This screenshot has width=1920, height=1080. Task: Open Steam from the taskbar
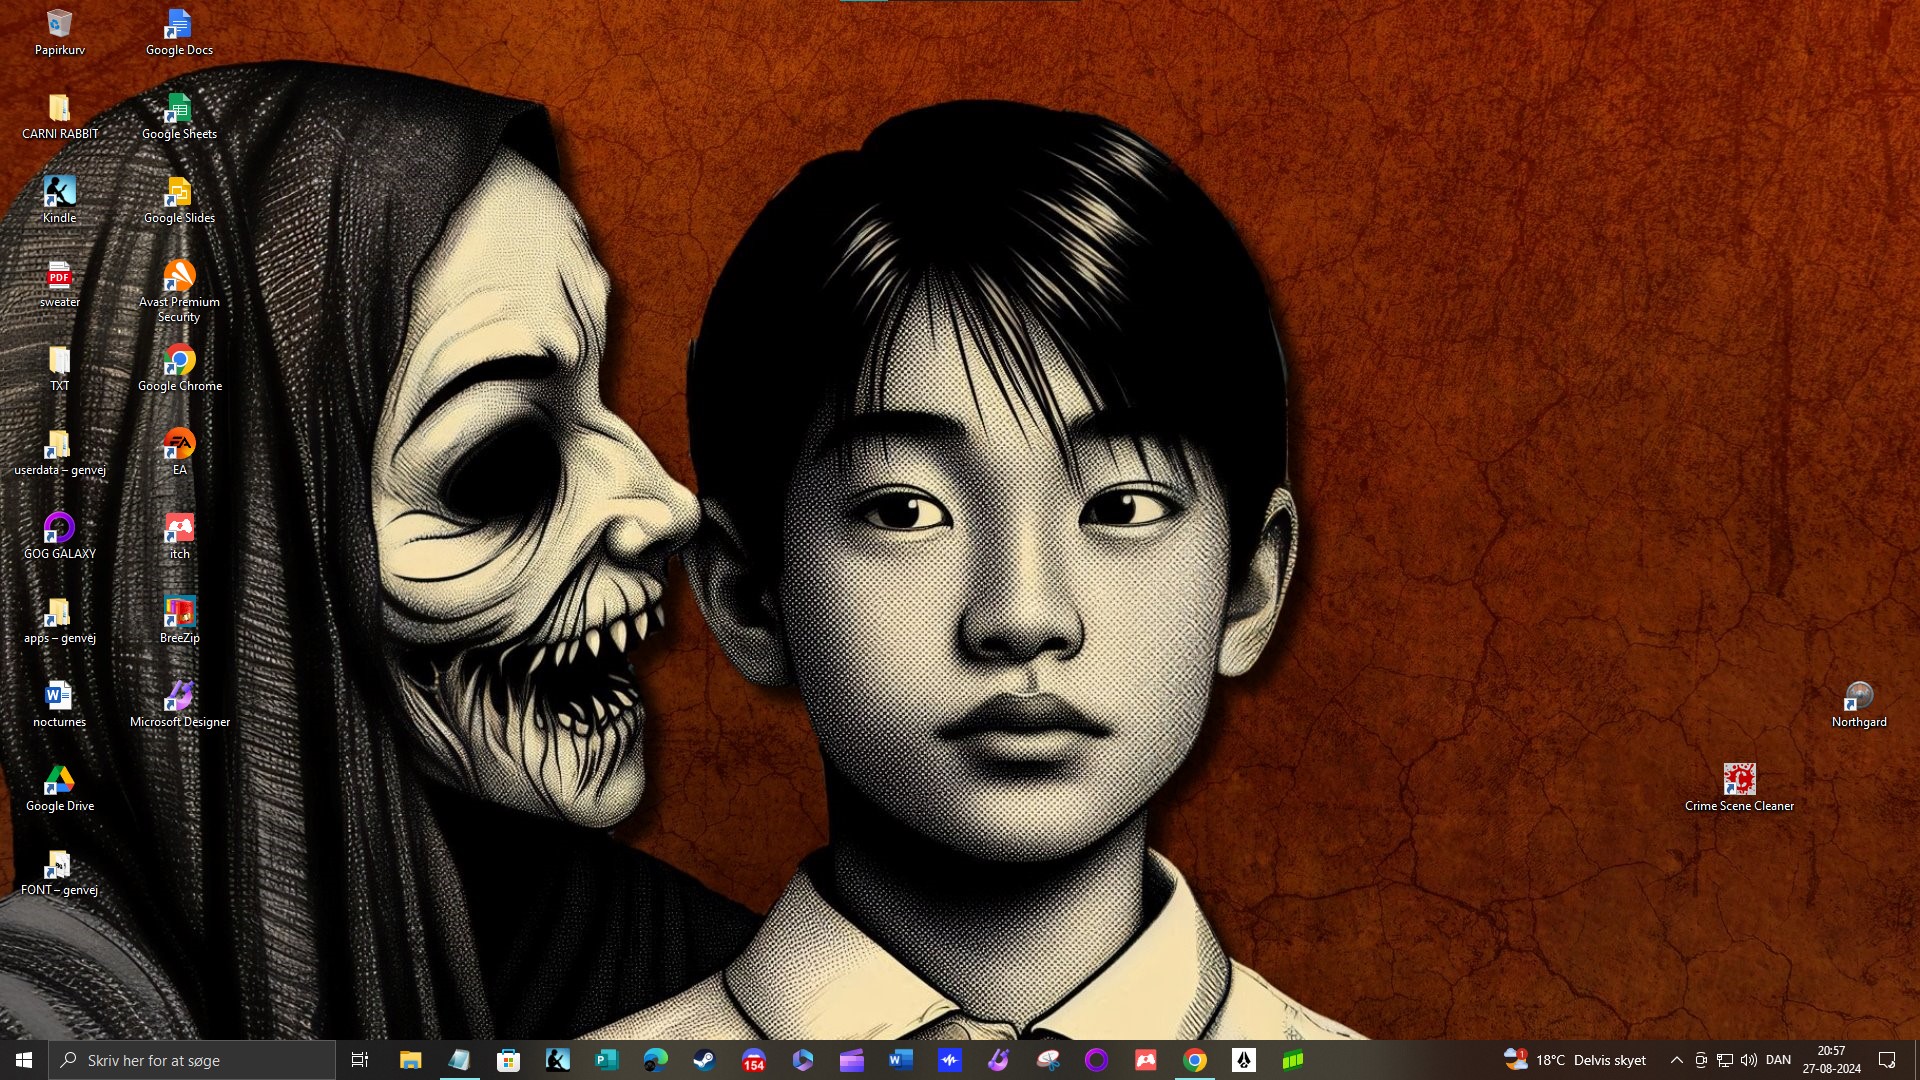704,1060
